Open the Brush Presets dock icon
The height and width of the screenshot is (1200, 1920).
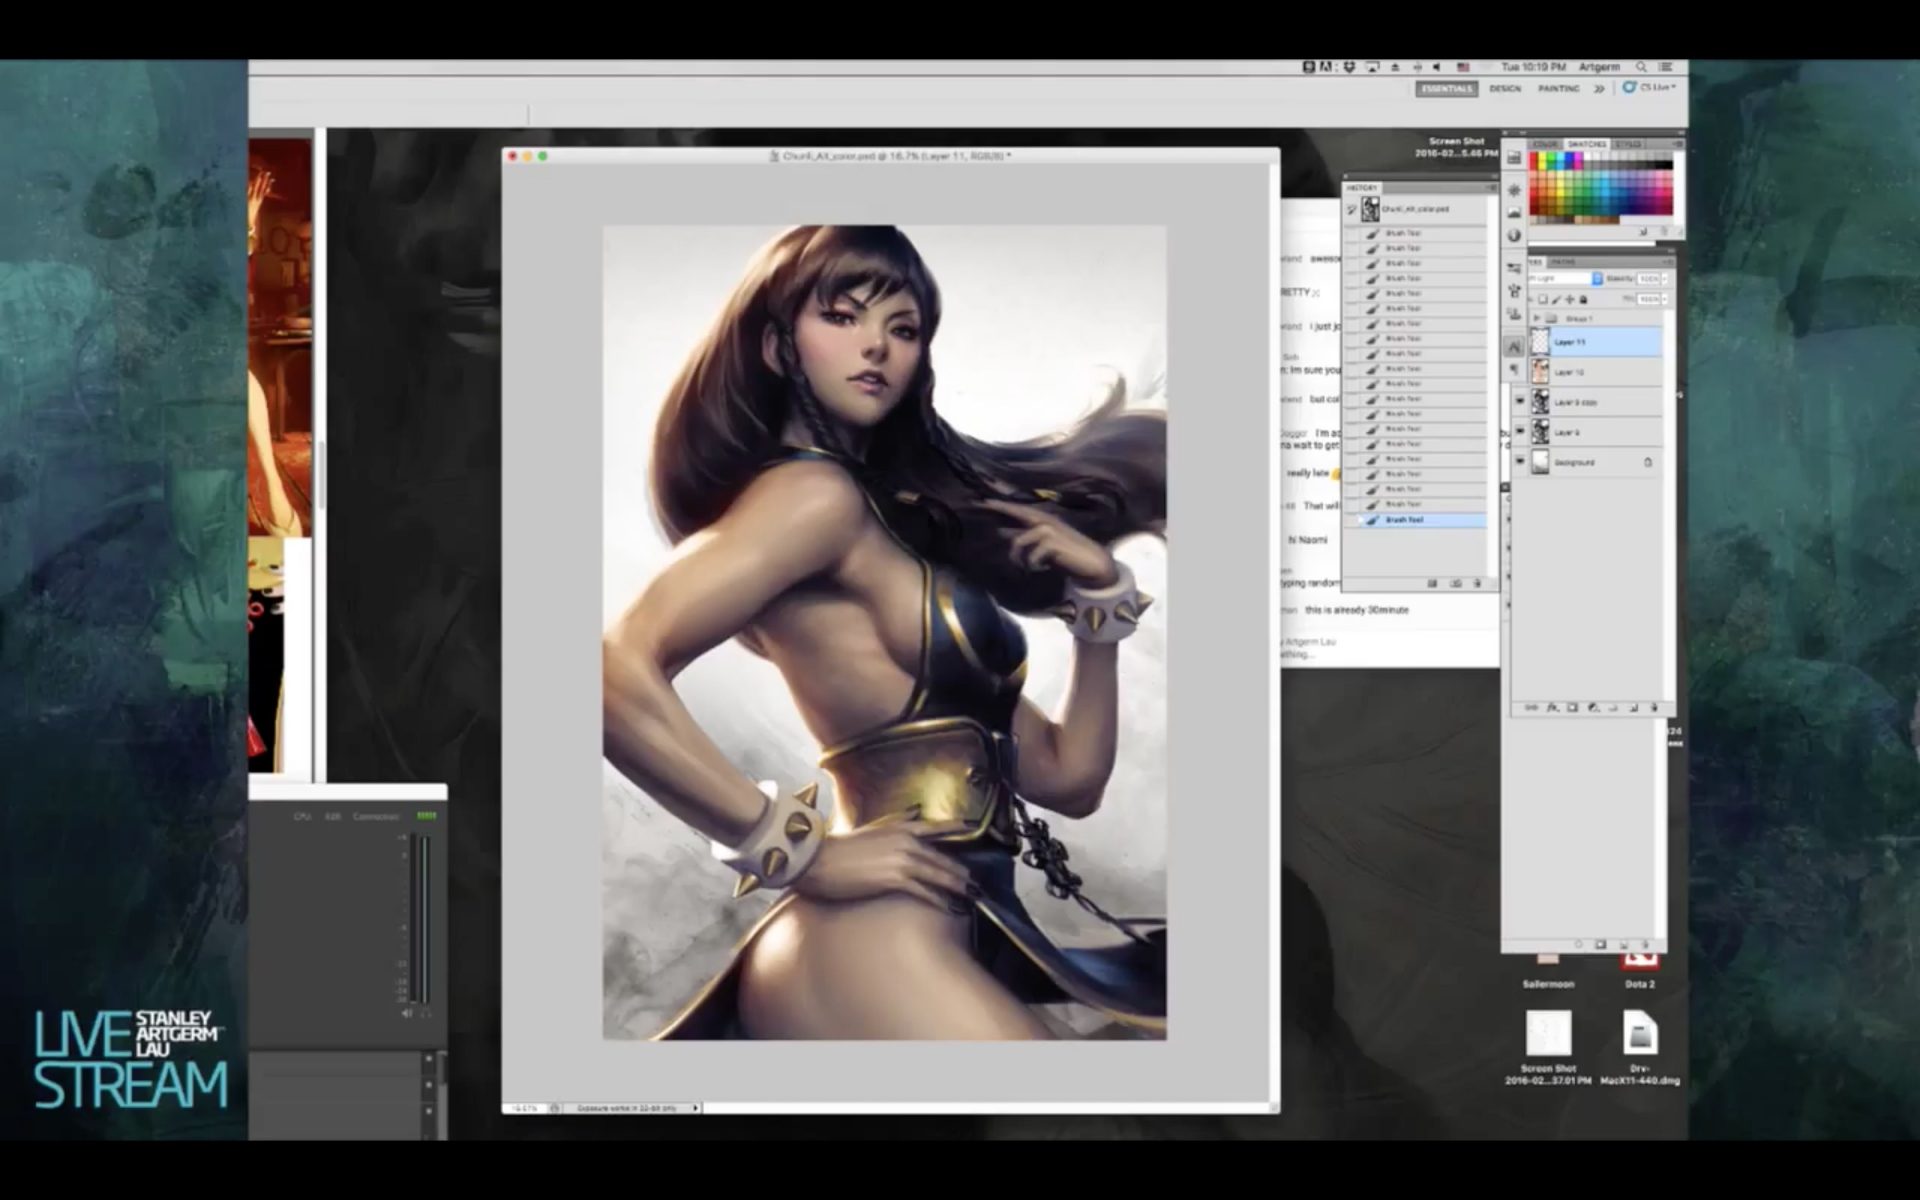(1514, 267)
